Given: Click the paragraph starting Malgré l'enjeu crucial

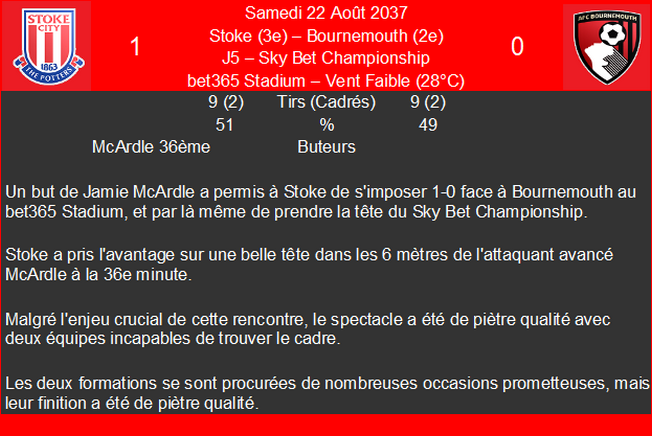Looking at the screenshot, I should pyautogui.click(x=308, y=329).
